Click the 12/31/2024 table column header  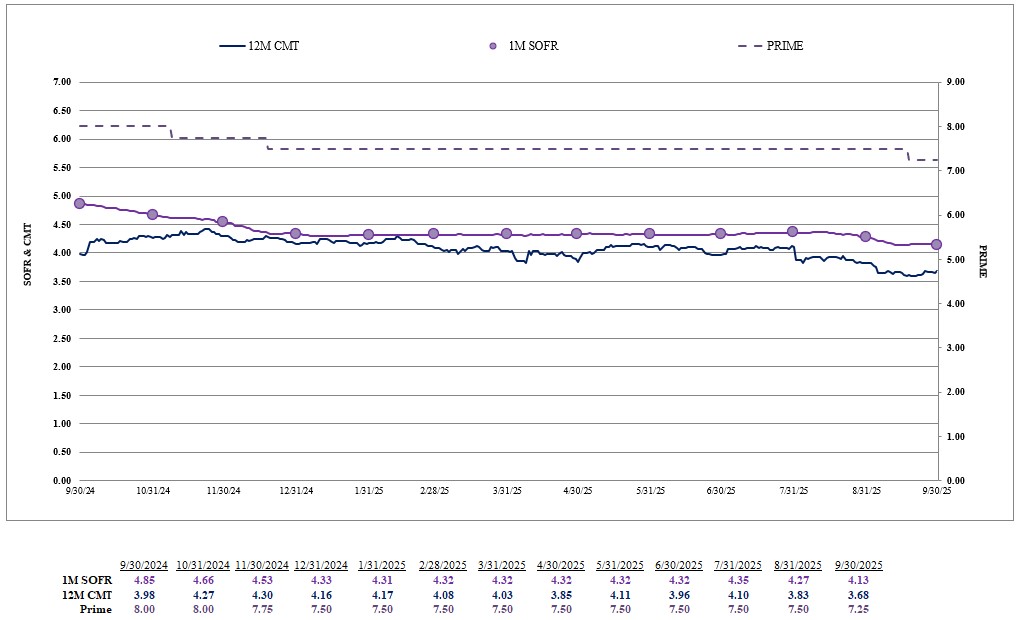pos(320,565)
